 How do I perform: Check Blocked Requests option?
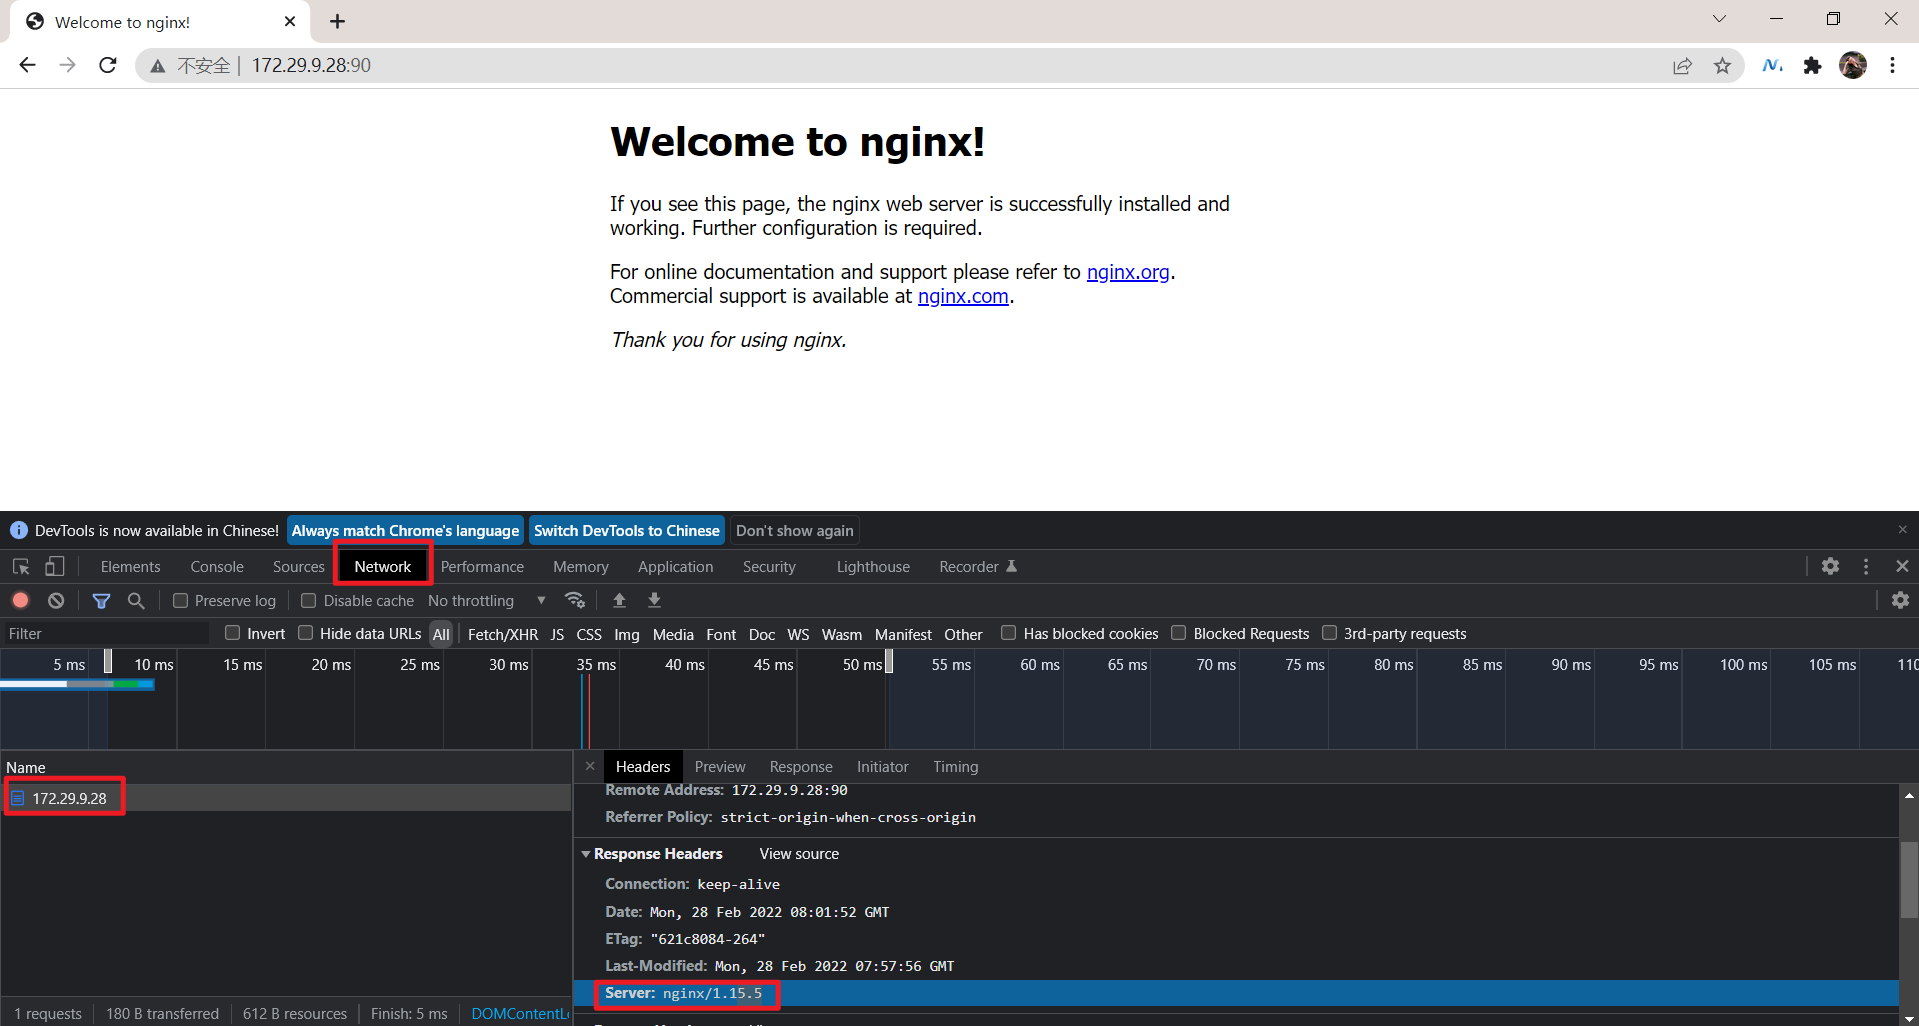(1179, 632)
